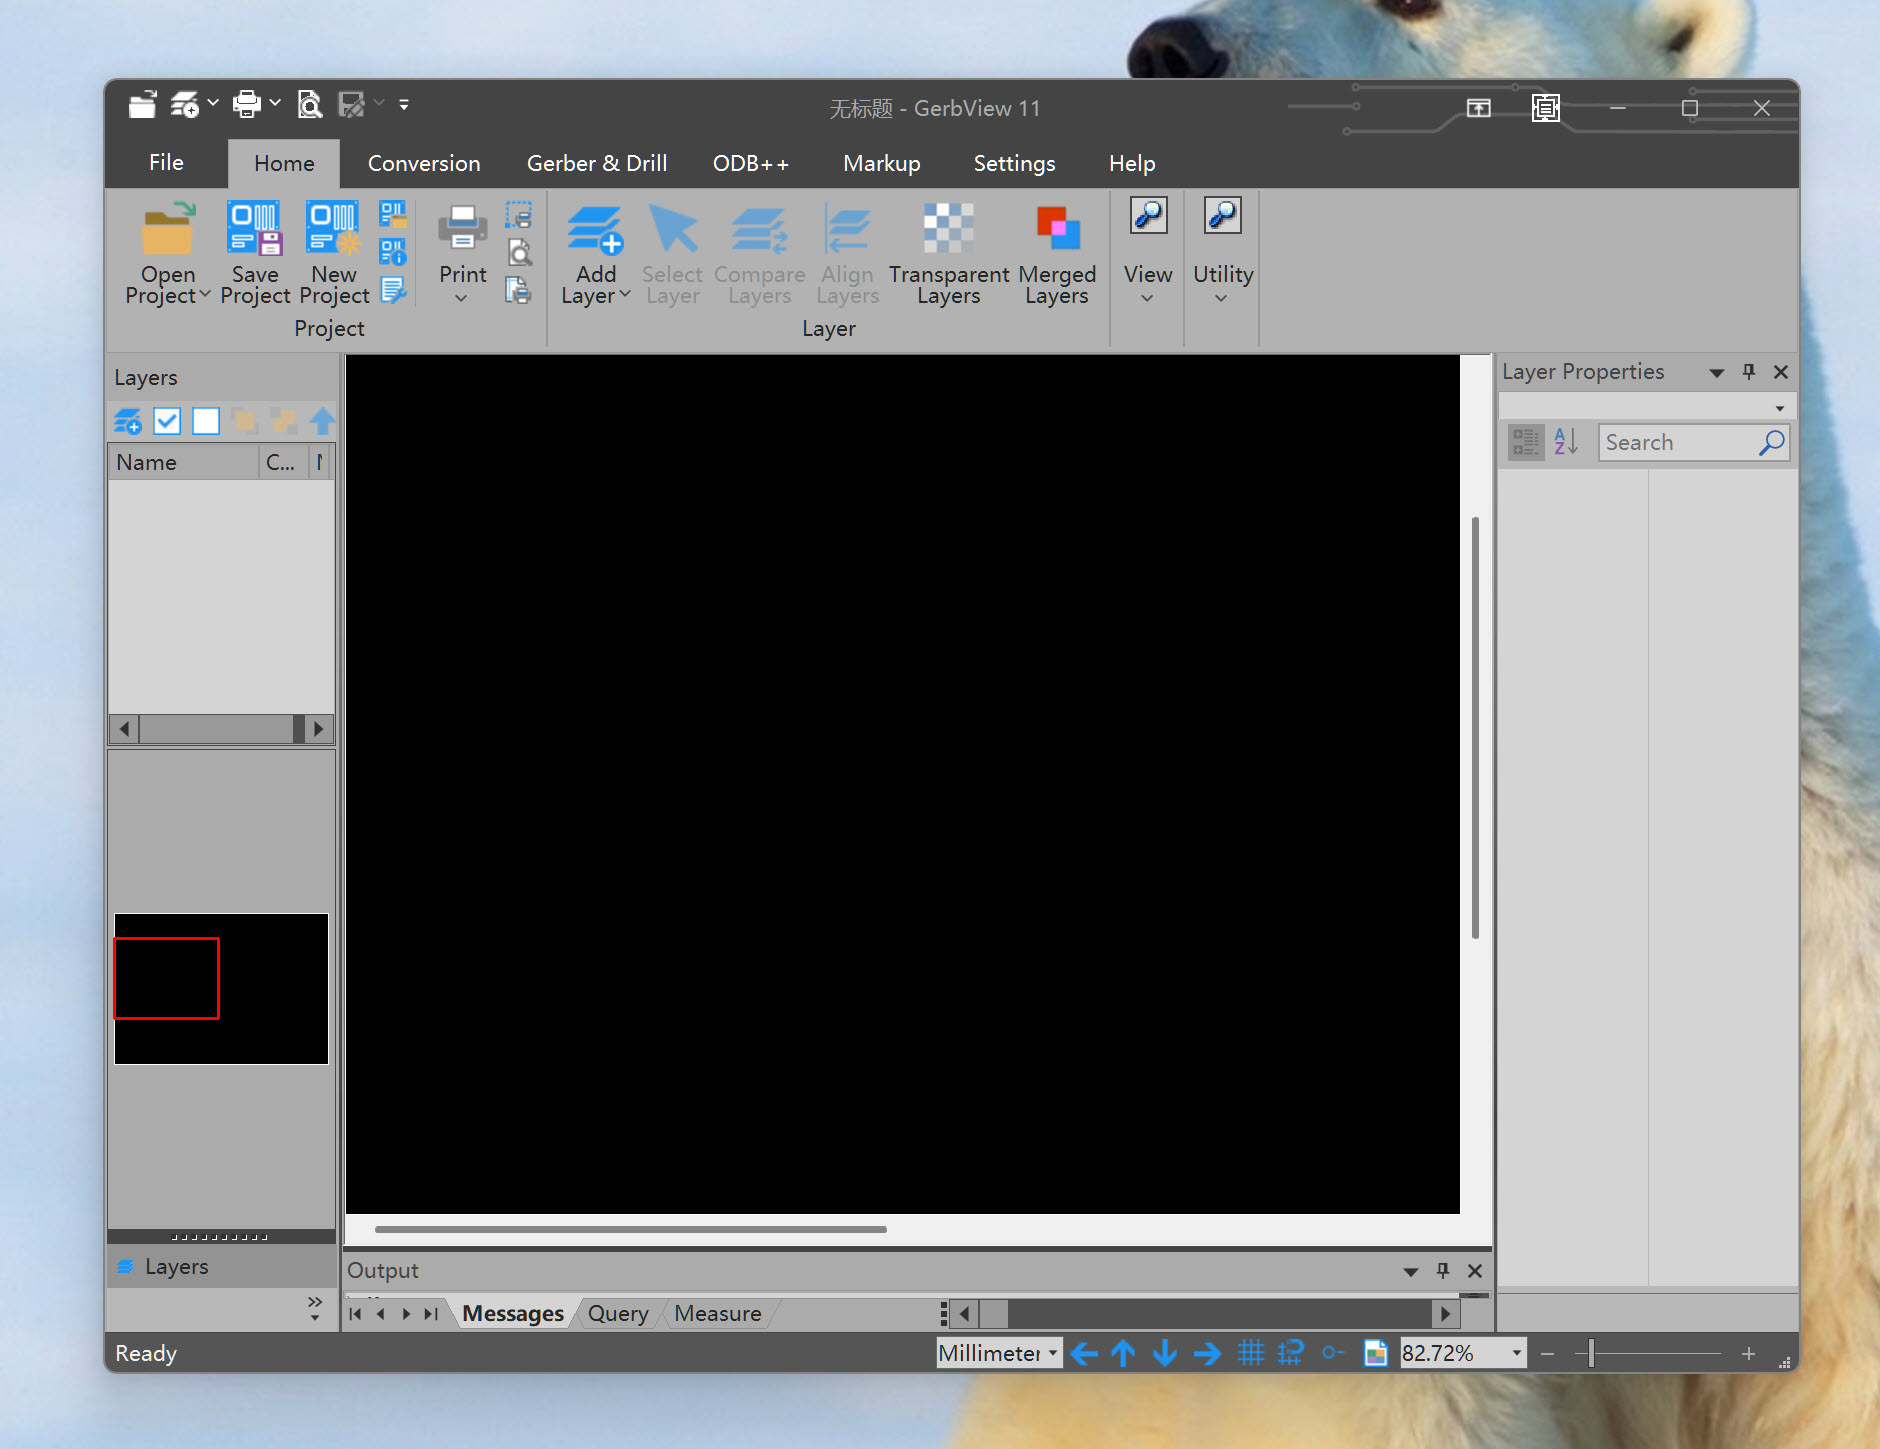Open the Output panel options arrow
The height and width of the screenshot is (1449, 1880).
coord(1411,1271)
